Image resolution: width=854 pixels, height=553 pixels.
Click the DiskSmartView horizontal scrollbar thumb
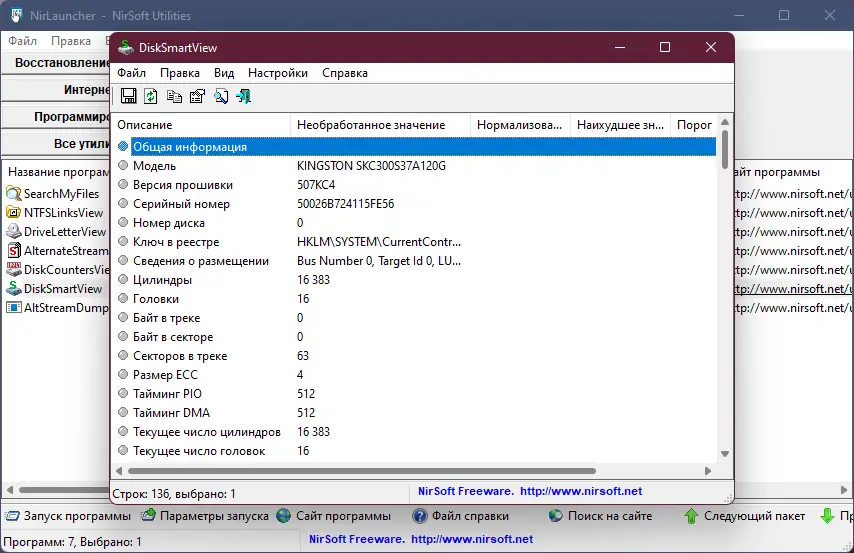click(x=362, y=471)
